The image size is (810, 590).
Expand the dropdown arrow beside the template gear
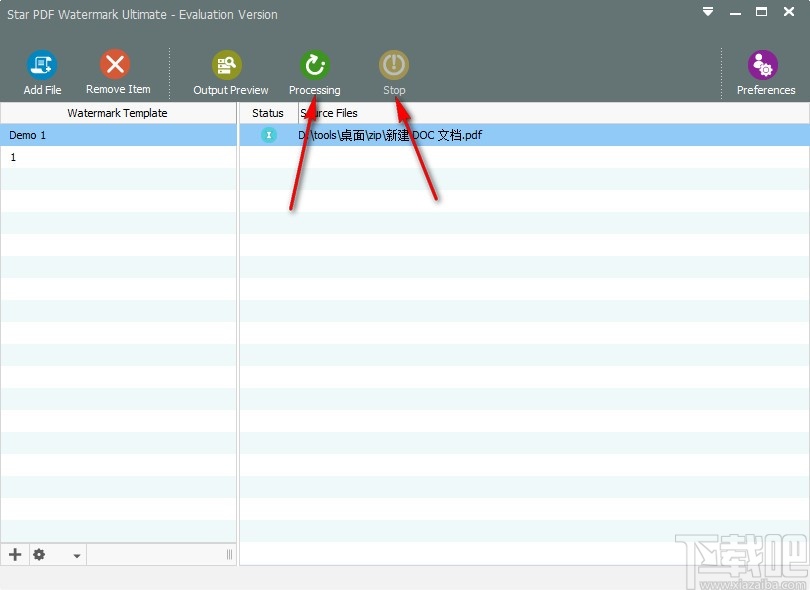click(x=76, y=556)
